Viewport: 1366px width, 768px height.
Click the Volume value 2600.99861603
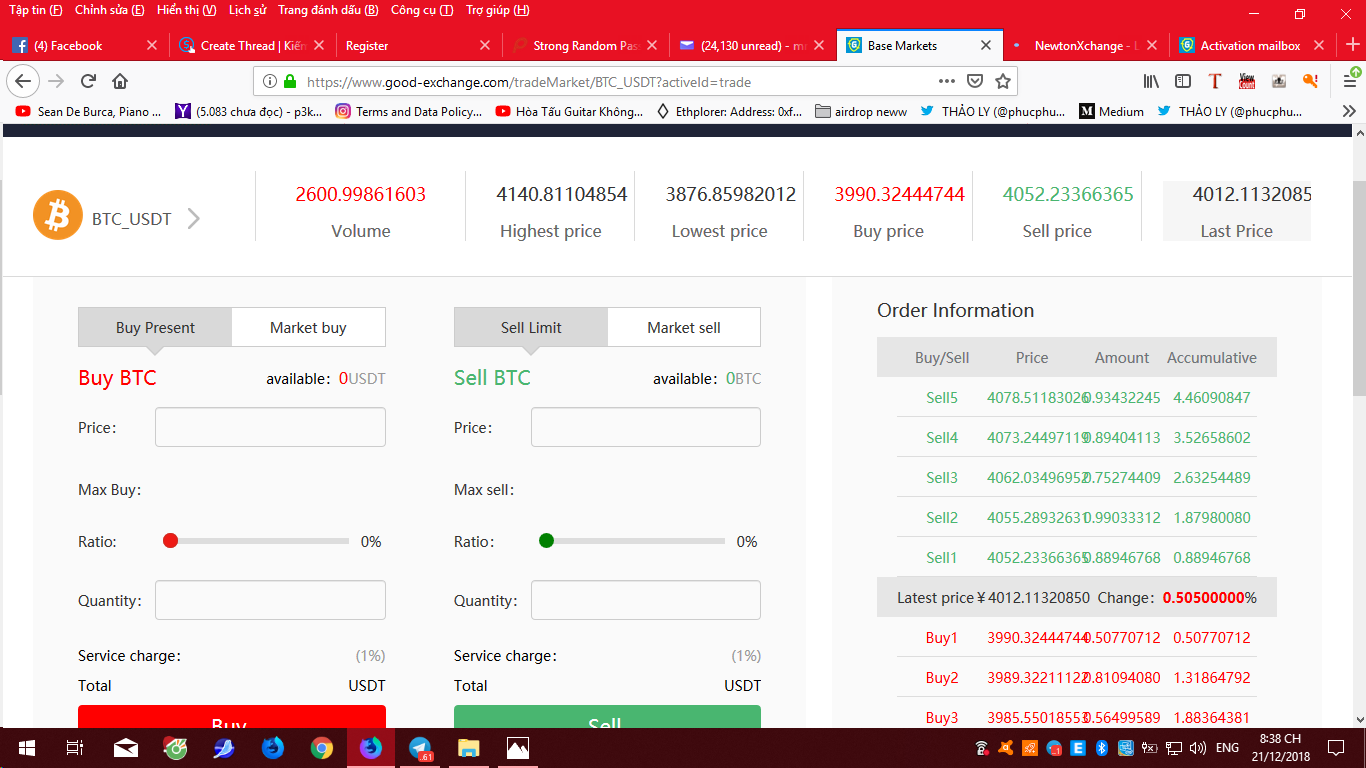[361, 194]
